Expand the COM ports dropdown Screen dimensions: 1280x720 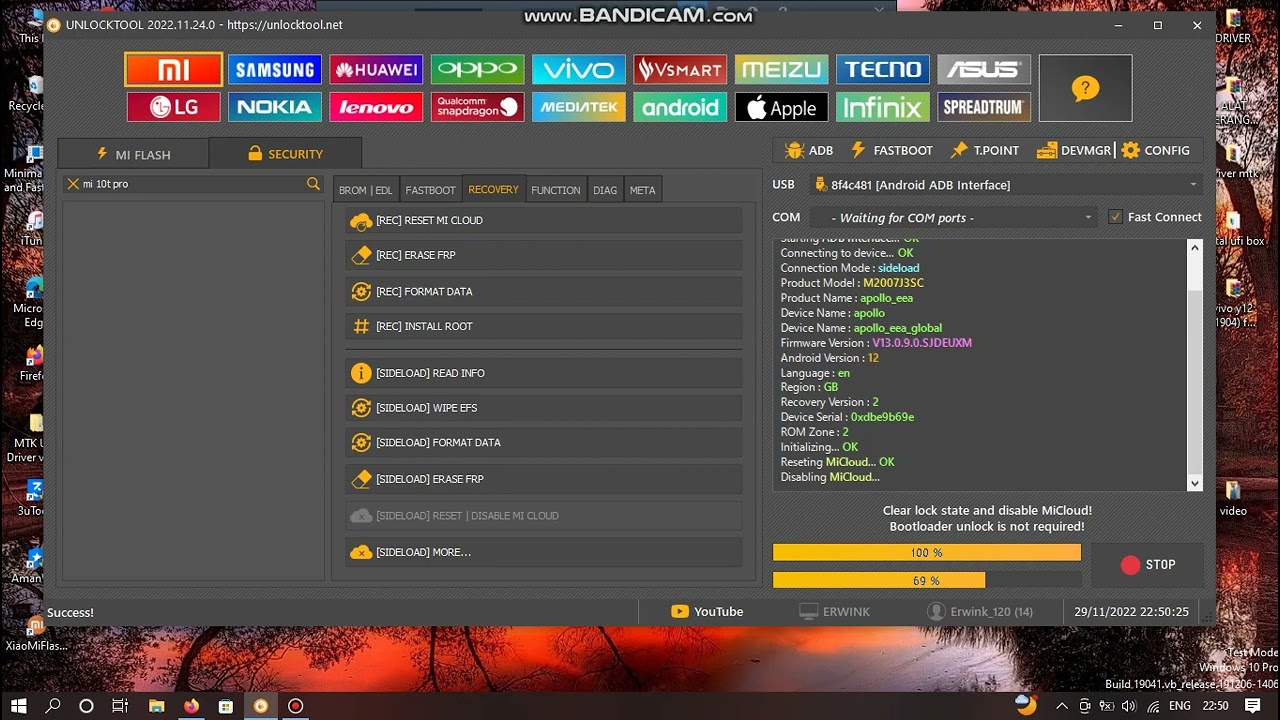[x=1088, y=217]
